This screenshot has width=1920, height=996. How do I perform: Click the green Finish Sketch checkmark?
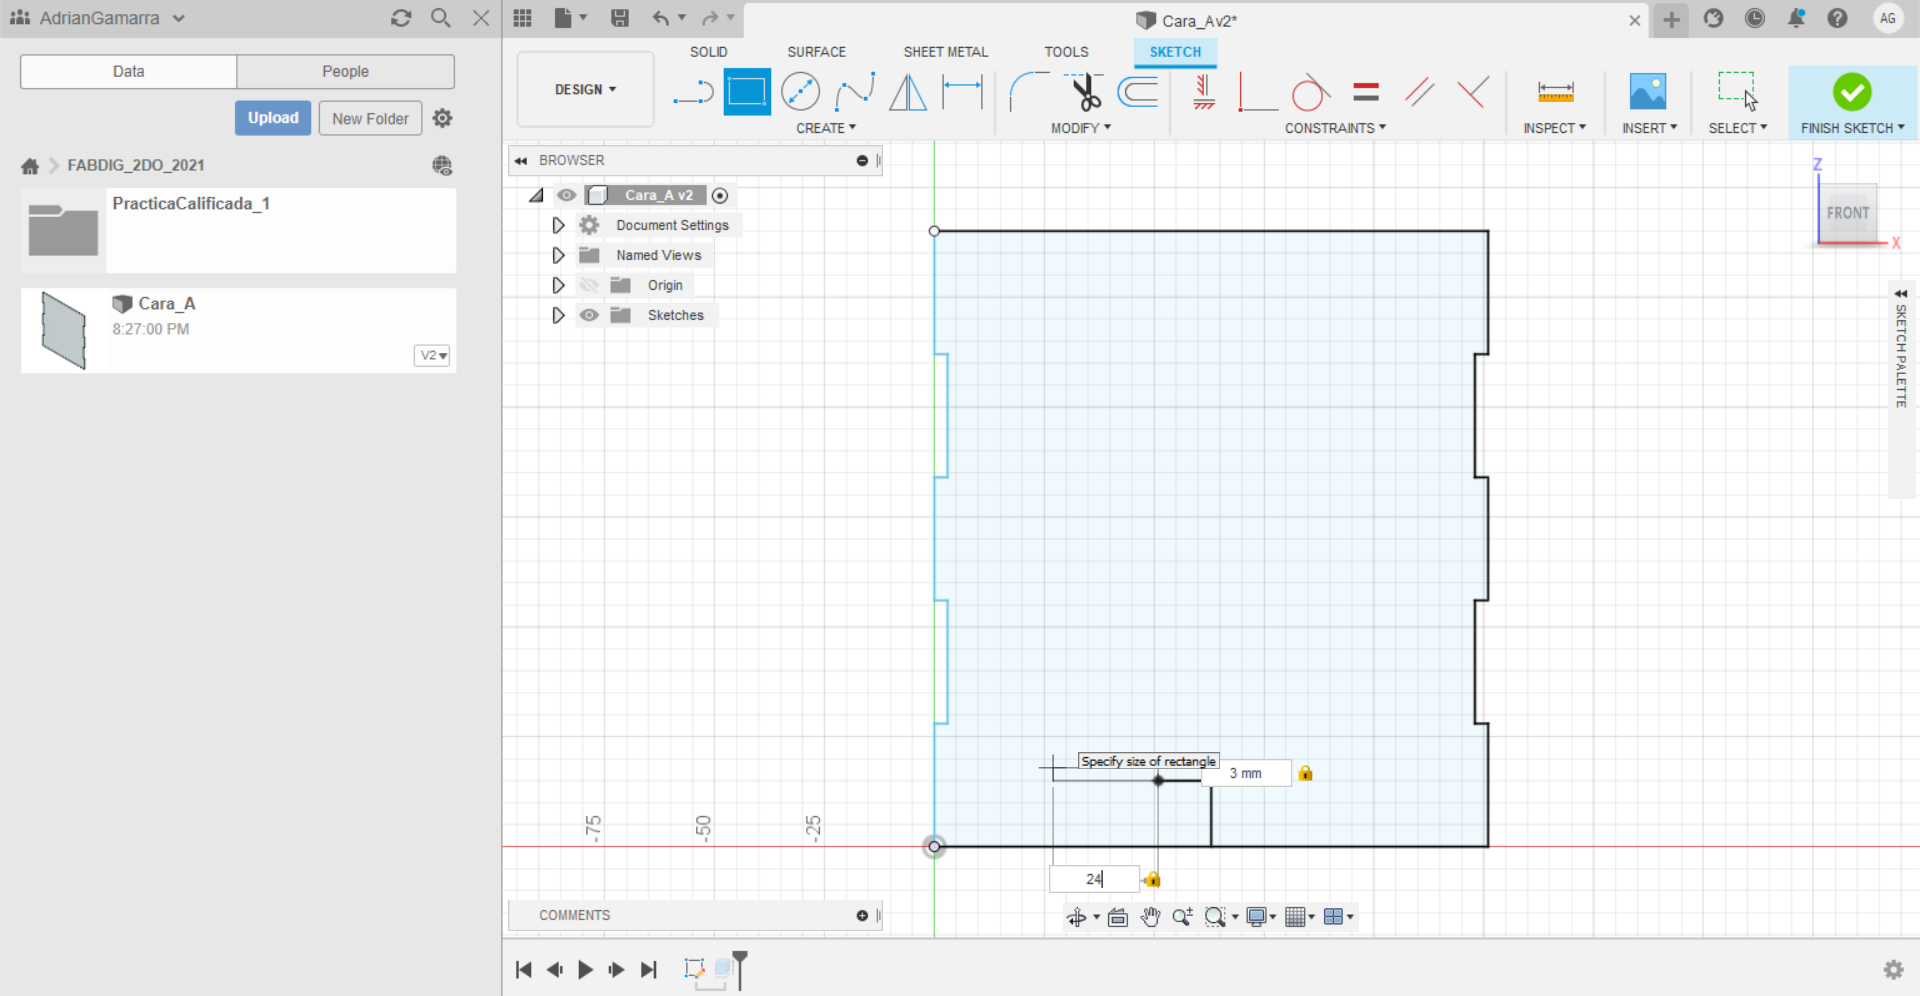(x=1852, y=92)
